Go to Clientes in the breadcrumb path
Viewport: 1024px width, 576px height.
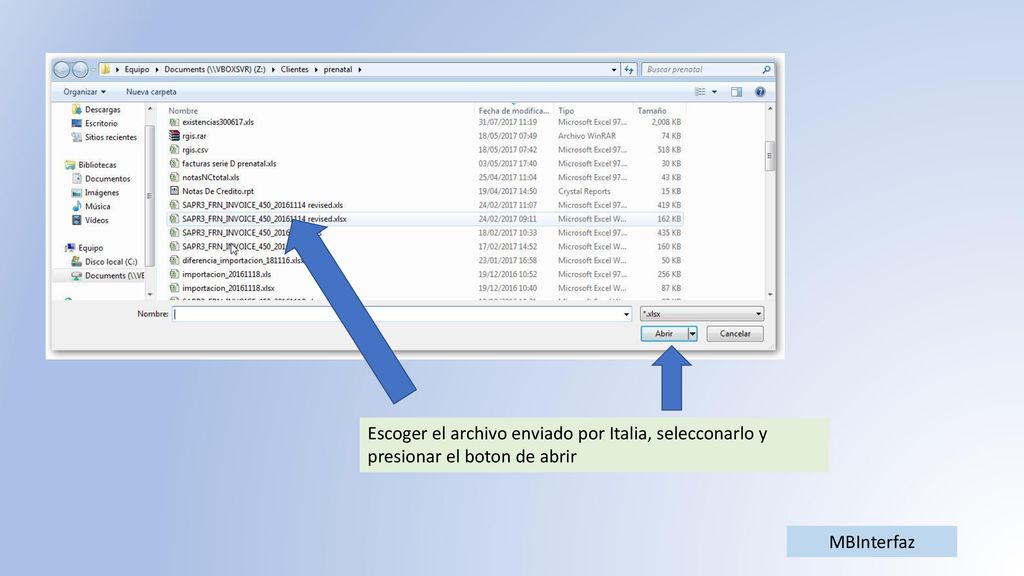pyautogui.click(x=295, y=69)
